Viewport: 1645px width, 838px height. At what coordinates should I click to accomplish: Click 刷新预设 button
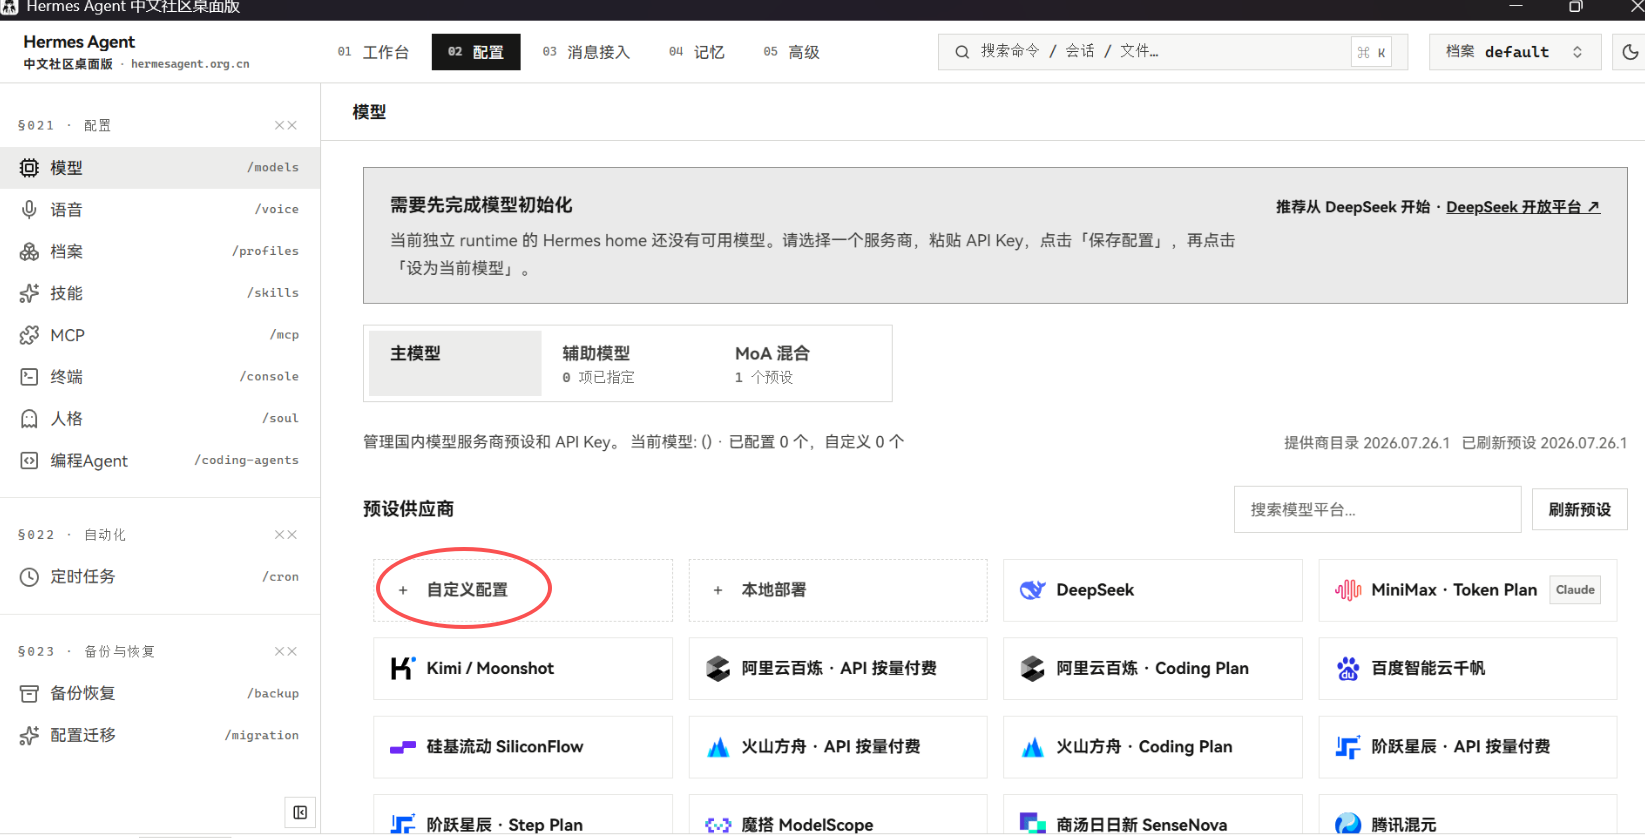point(1580,510)
